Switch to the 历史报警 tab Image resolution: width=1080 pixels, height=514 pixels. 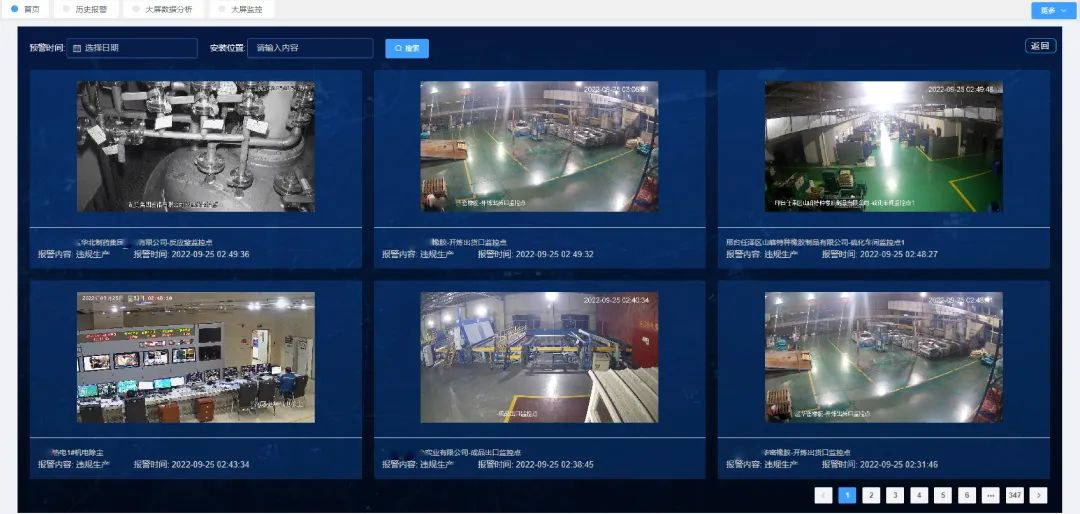point(85,9)
